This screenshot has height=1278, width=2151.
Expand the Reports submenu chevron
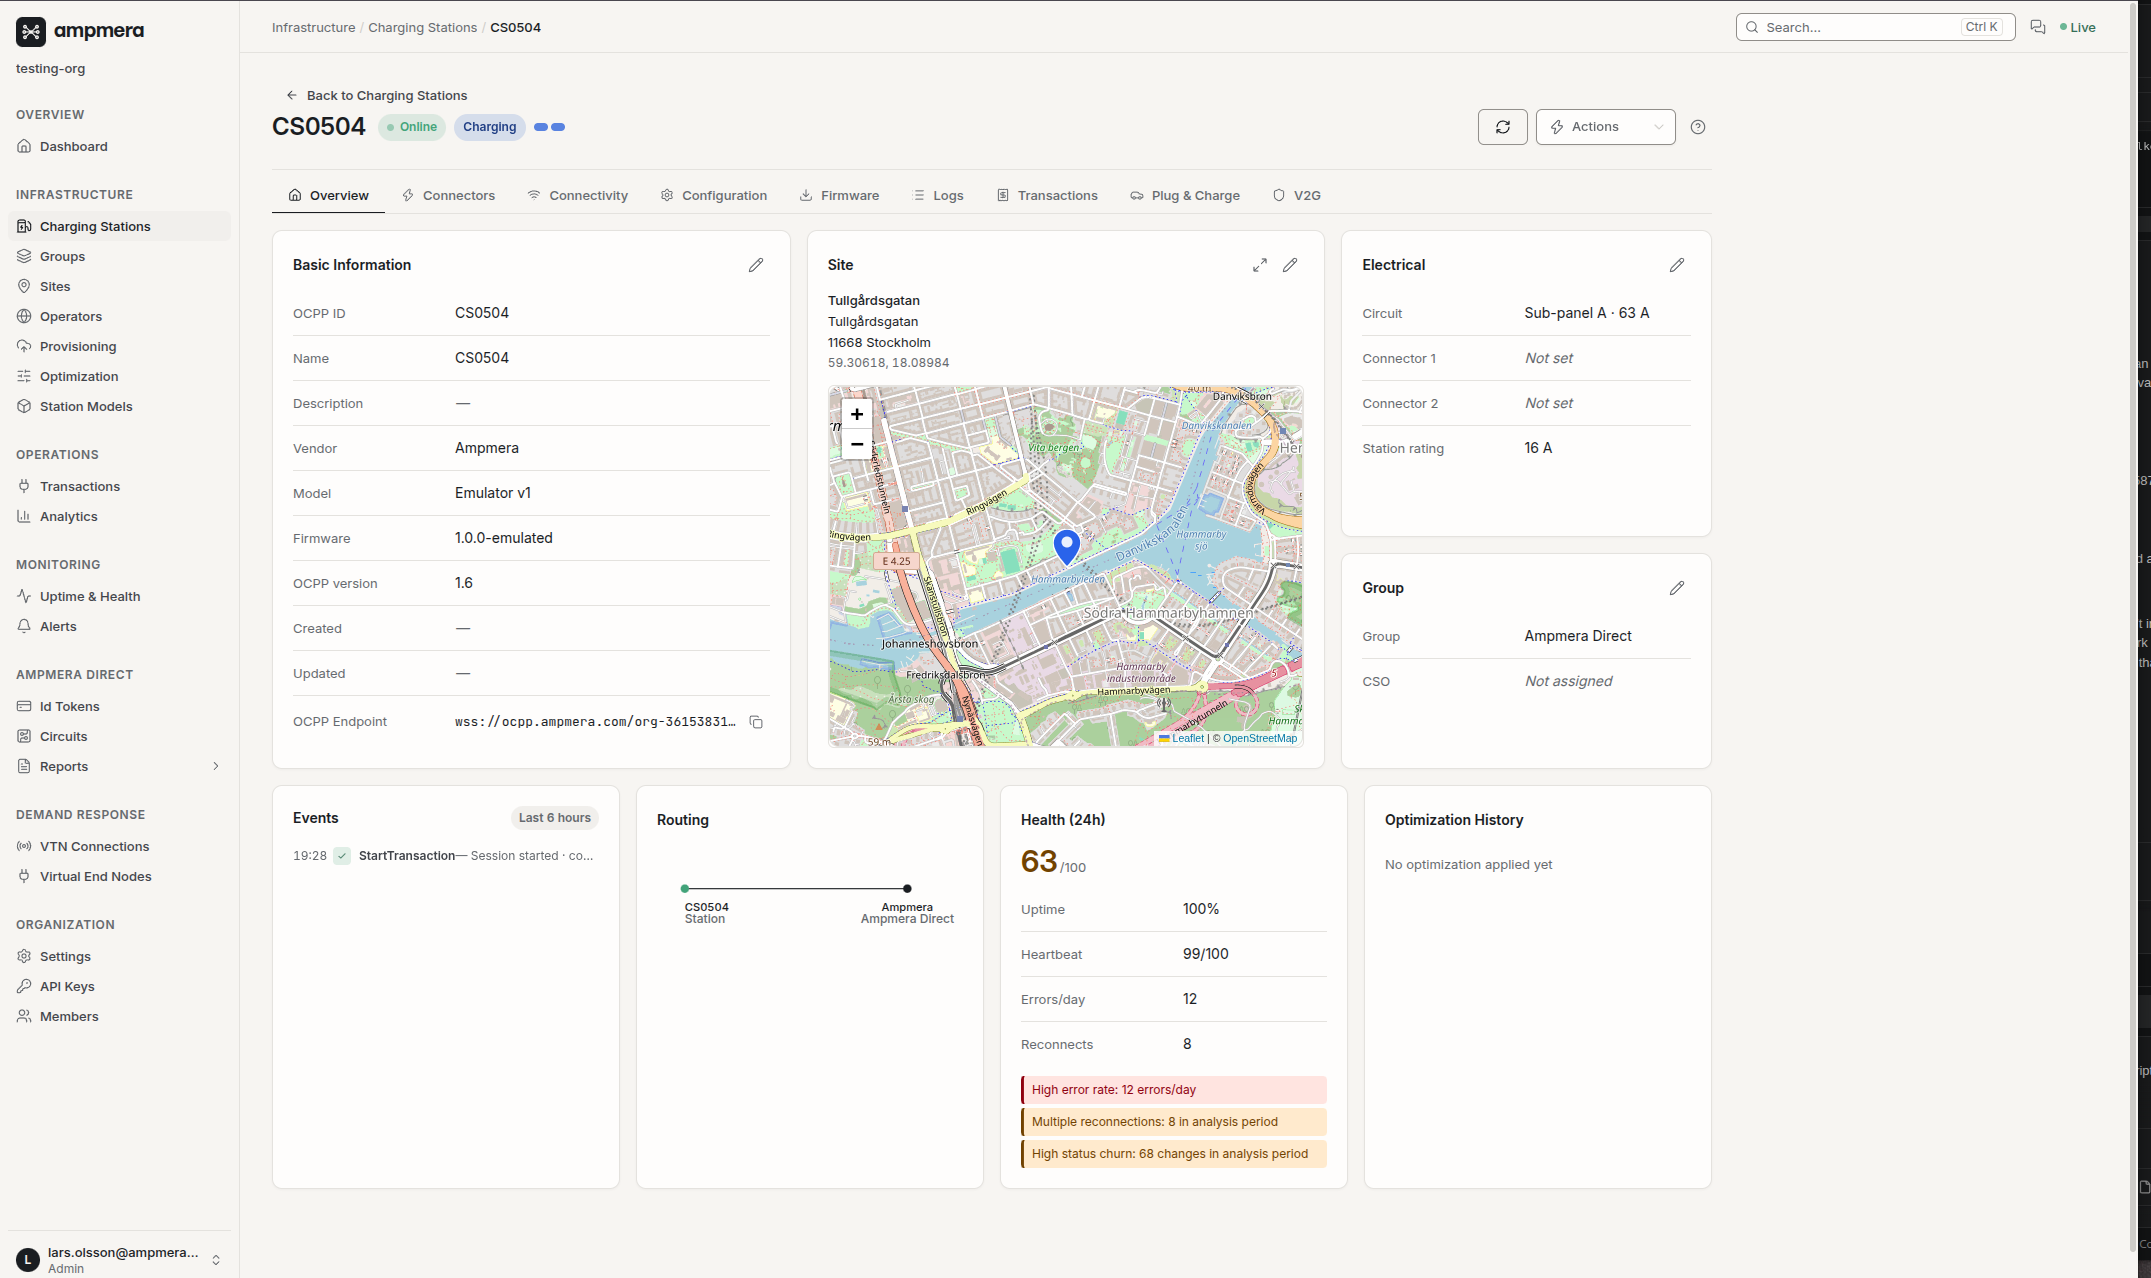tap(215, 766)
